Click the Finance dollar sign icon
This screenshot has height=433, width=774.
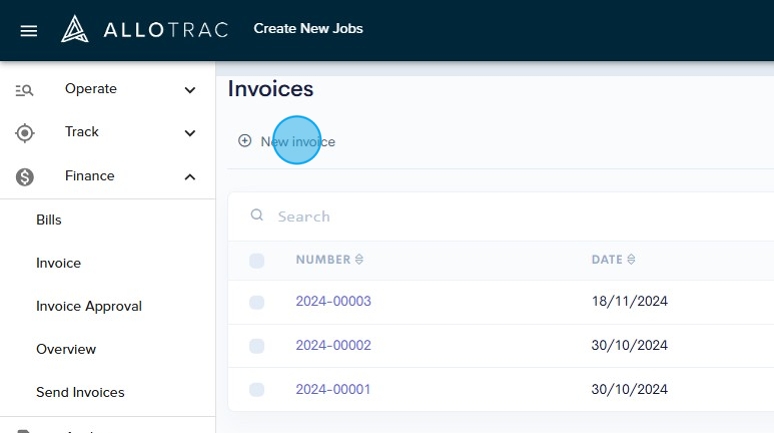click(25, 177)
